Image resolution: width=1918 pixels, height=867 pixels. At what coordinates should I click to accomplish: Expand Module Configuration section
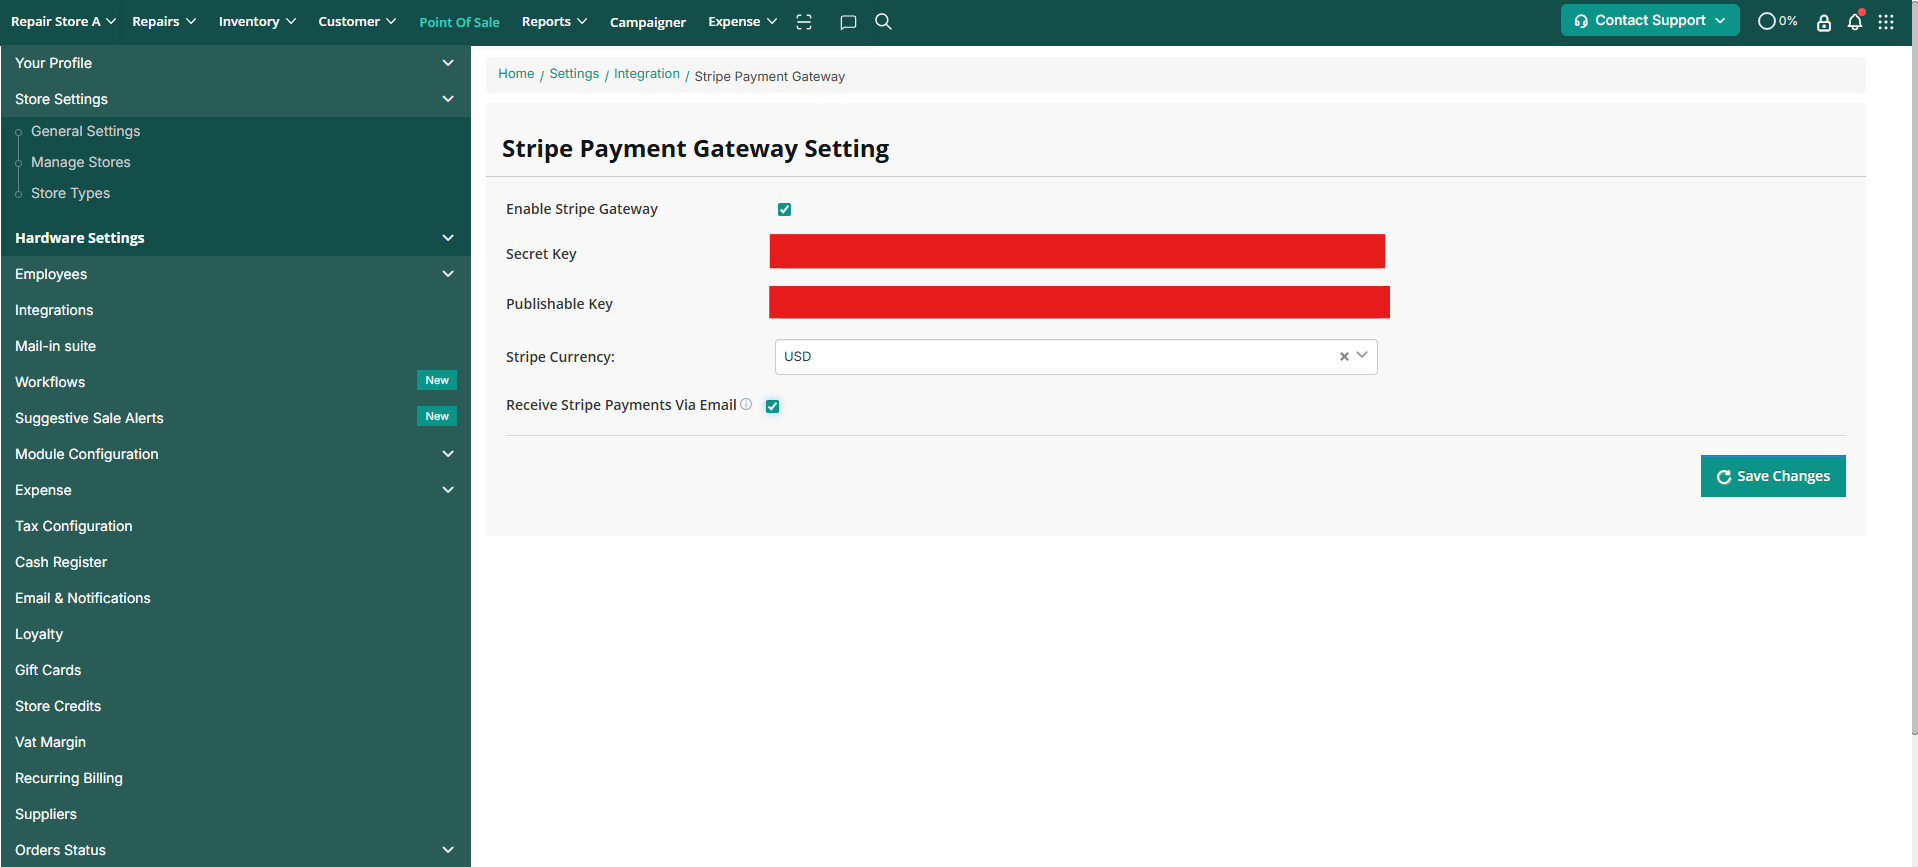pyautogui.click(x=235, y=454)
